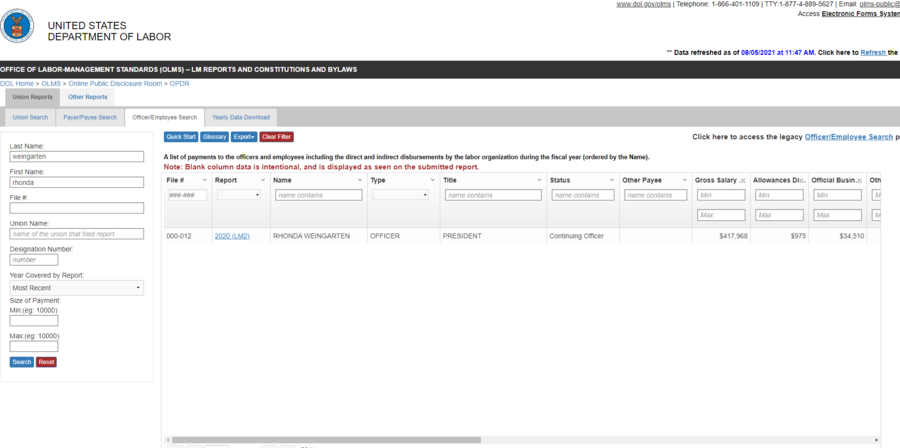Open the Report filter dropdown in grid
Viewport: 900px width, 448px height.
tap(239, 195)
